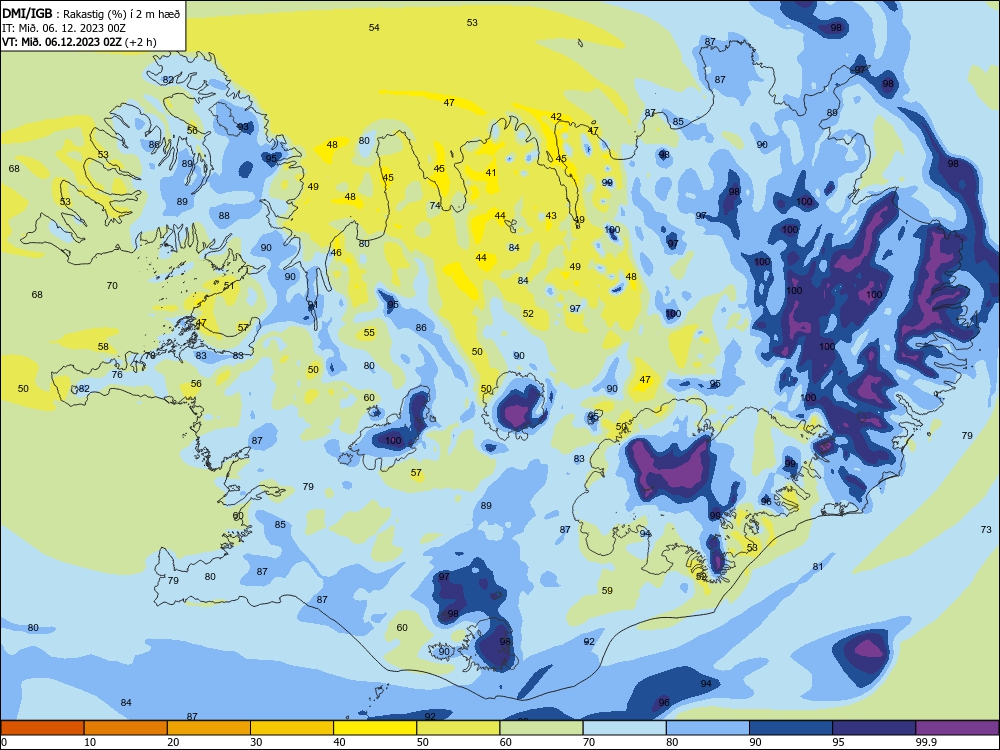Click the "99.9" label on the legend scale
The height and width of the screenshot is (750, 1000).
pos(926,742)
